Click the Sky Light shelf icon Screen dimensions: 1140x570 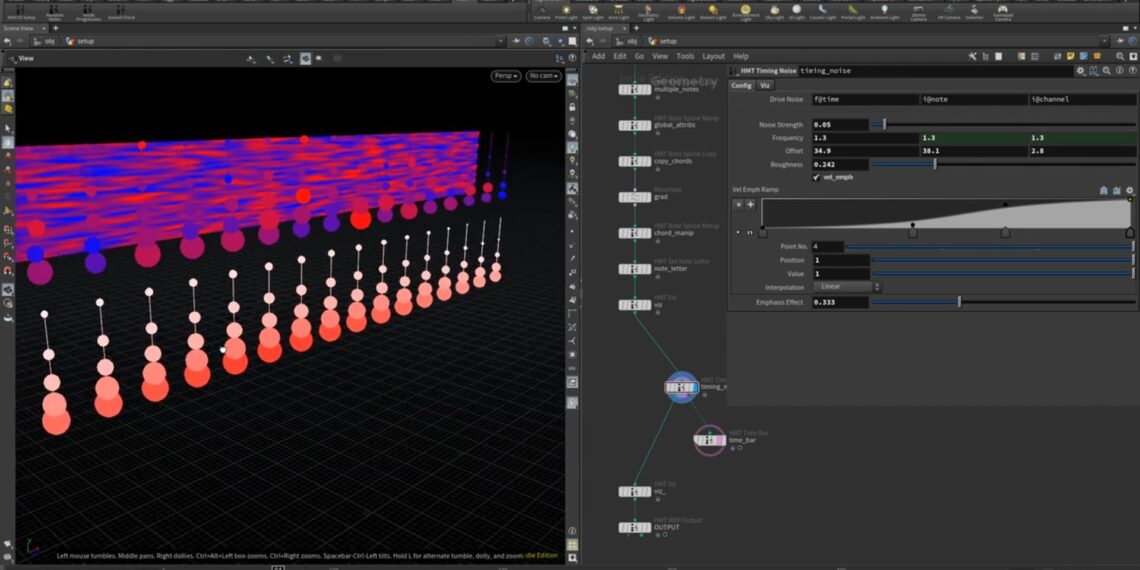point(775,9)
